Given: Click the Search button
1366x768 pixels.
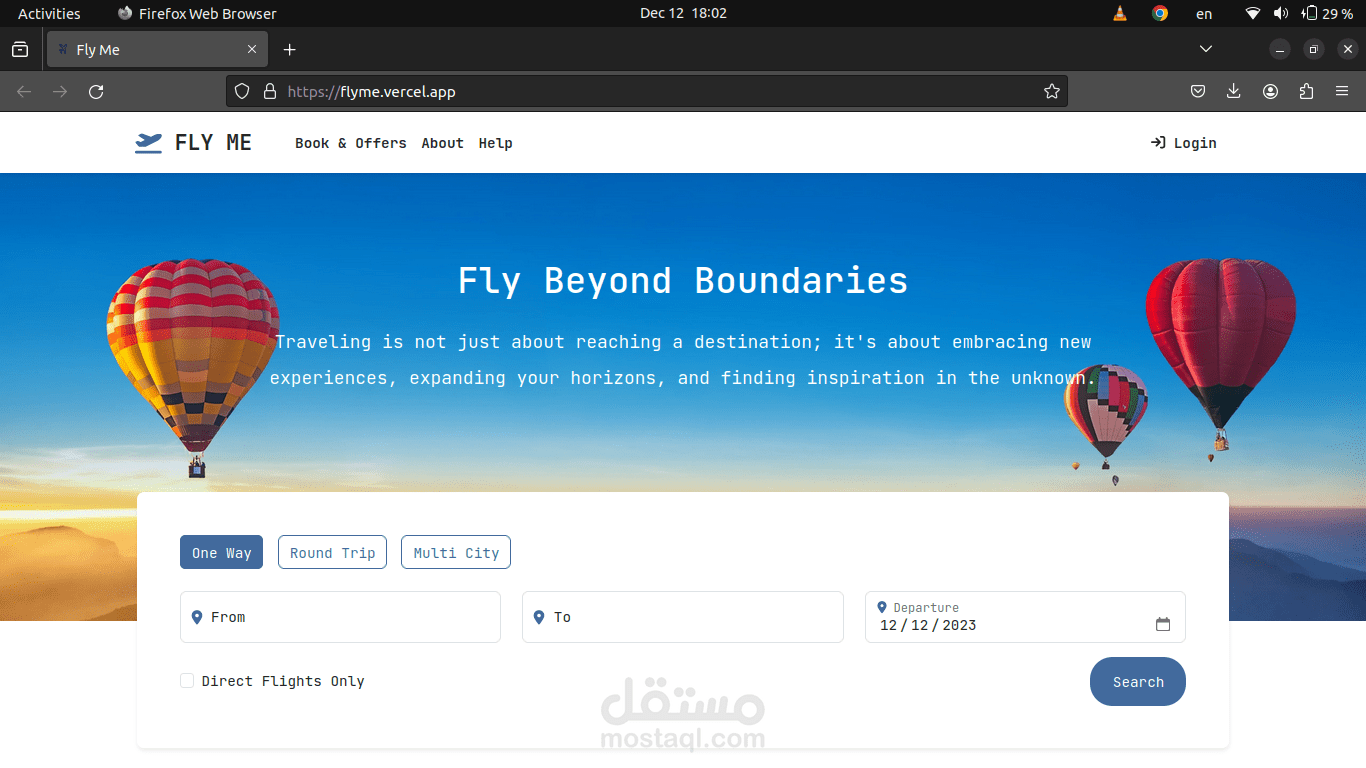Looking at the screenshot, I should coord(1137,681).
